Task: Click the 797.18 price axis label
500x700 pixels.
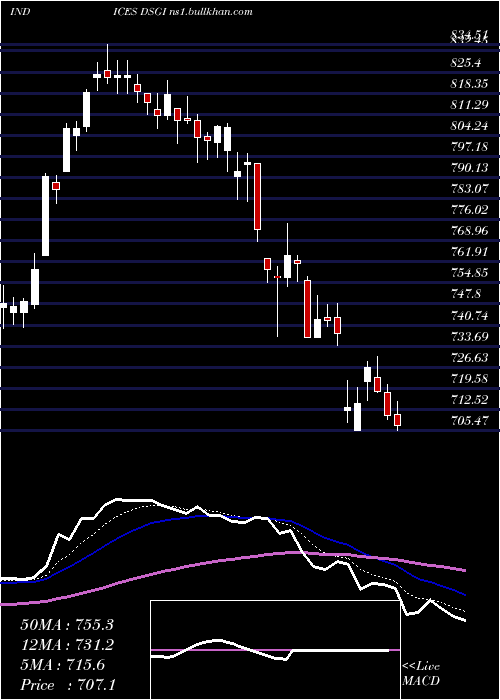Action: pyautogui.click(x=469, y=147)
